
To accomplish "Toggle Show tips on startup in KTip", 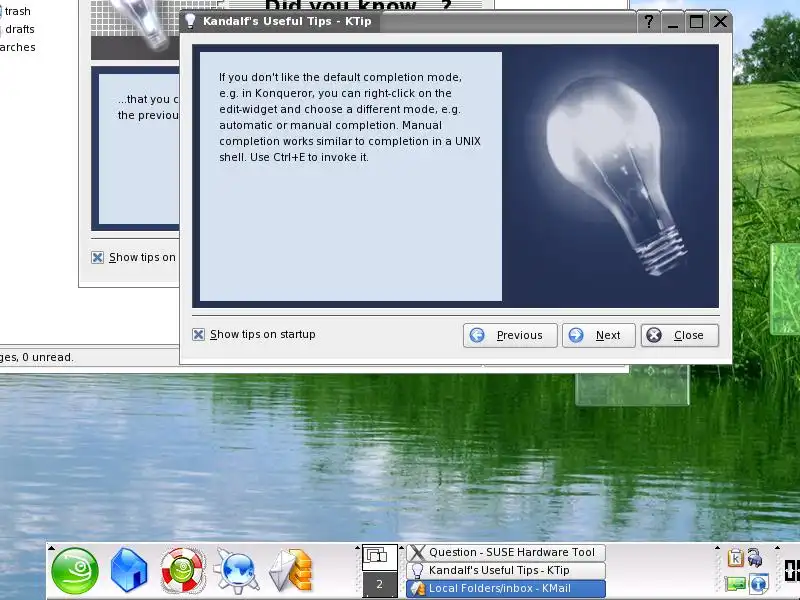I will [198, 334].
